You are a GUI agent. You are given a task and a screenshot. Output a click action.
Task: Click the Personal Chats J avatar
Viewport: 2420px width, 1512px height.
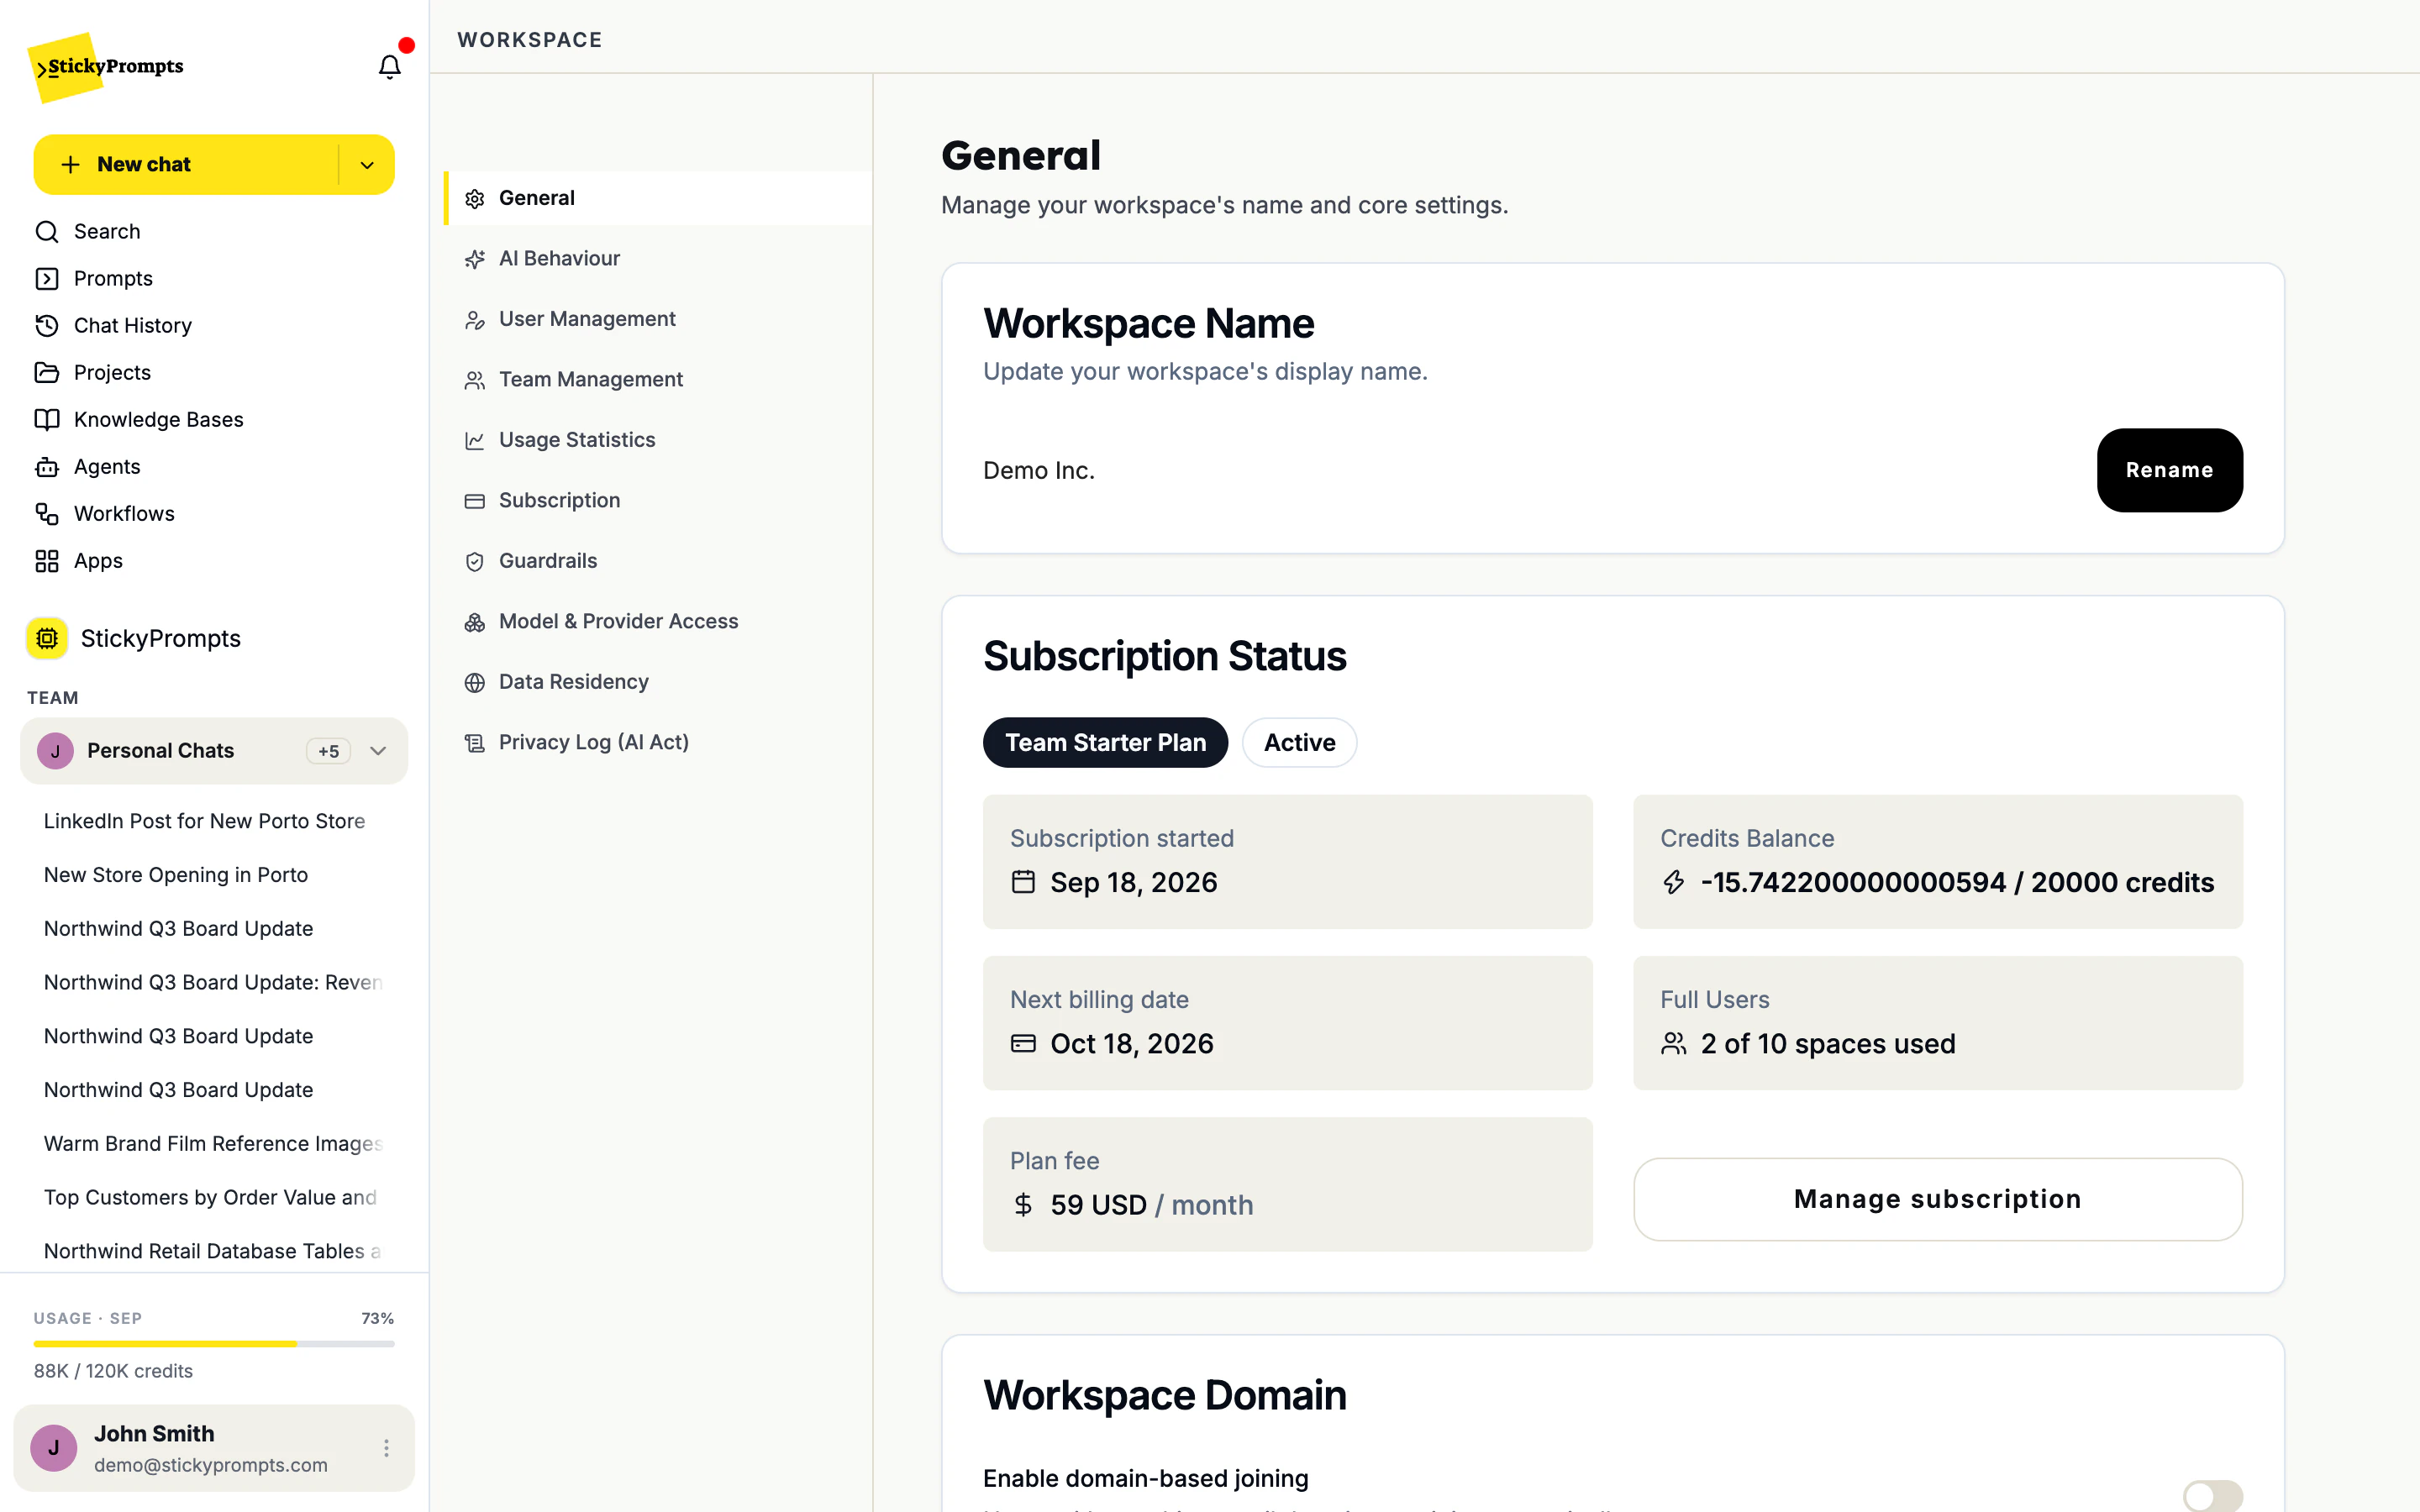click(x=55, y=751)
